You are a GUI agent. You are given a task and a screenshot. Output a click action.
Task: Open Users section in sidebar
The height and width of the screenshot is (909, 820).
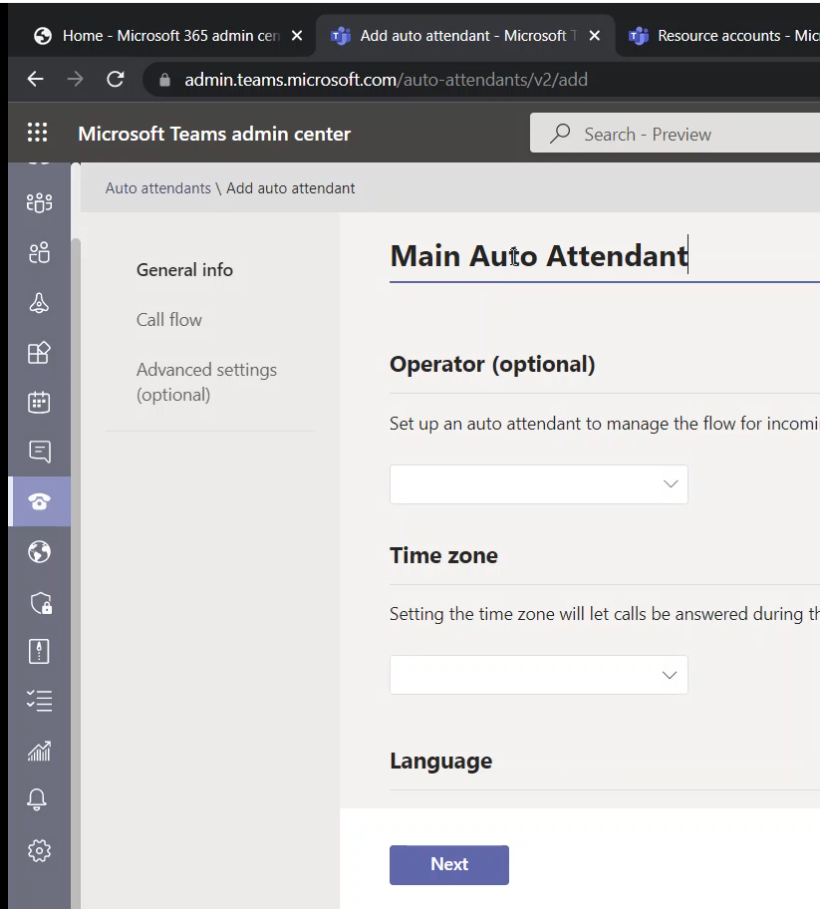point(39,253)
